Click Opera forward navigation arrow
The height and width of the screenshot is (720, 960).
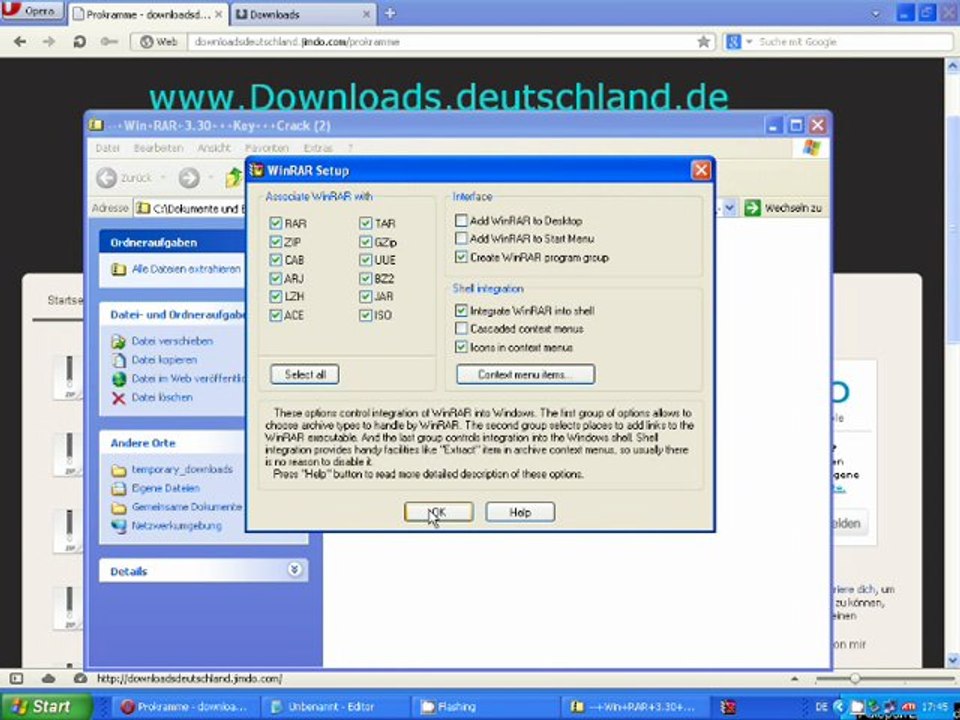tap(49, 42)
